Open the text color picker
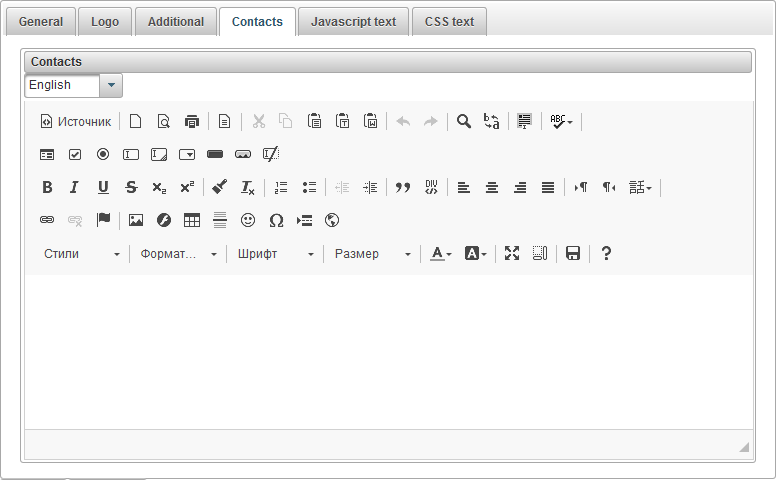The height and width of the screenshot is (480, 776). [440, 254]
